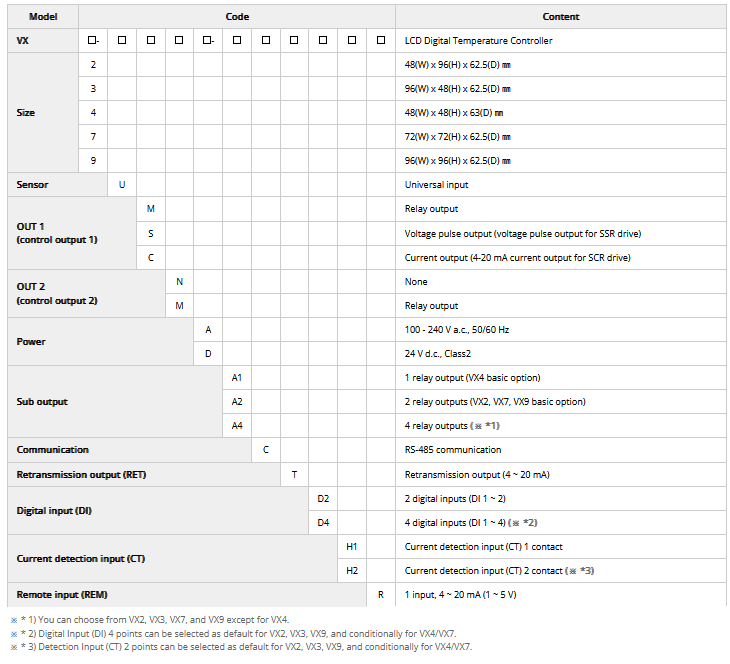The image size is (730, 664).
Task: Select the sensor code U cell
Action: [122, 185]
